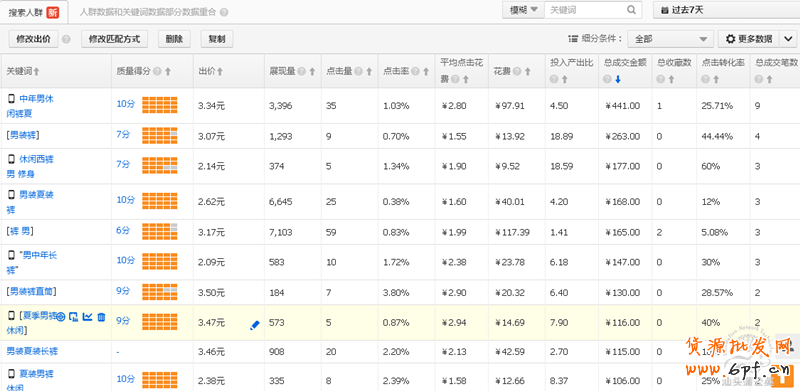
Task: Open keyword link 夏装男裤休闲
Action: tap(31, 380)
